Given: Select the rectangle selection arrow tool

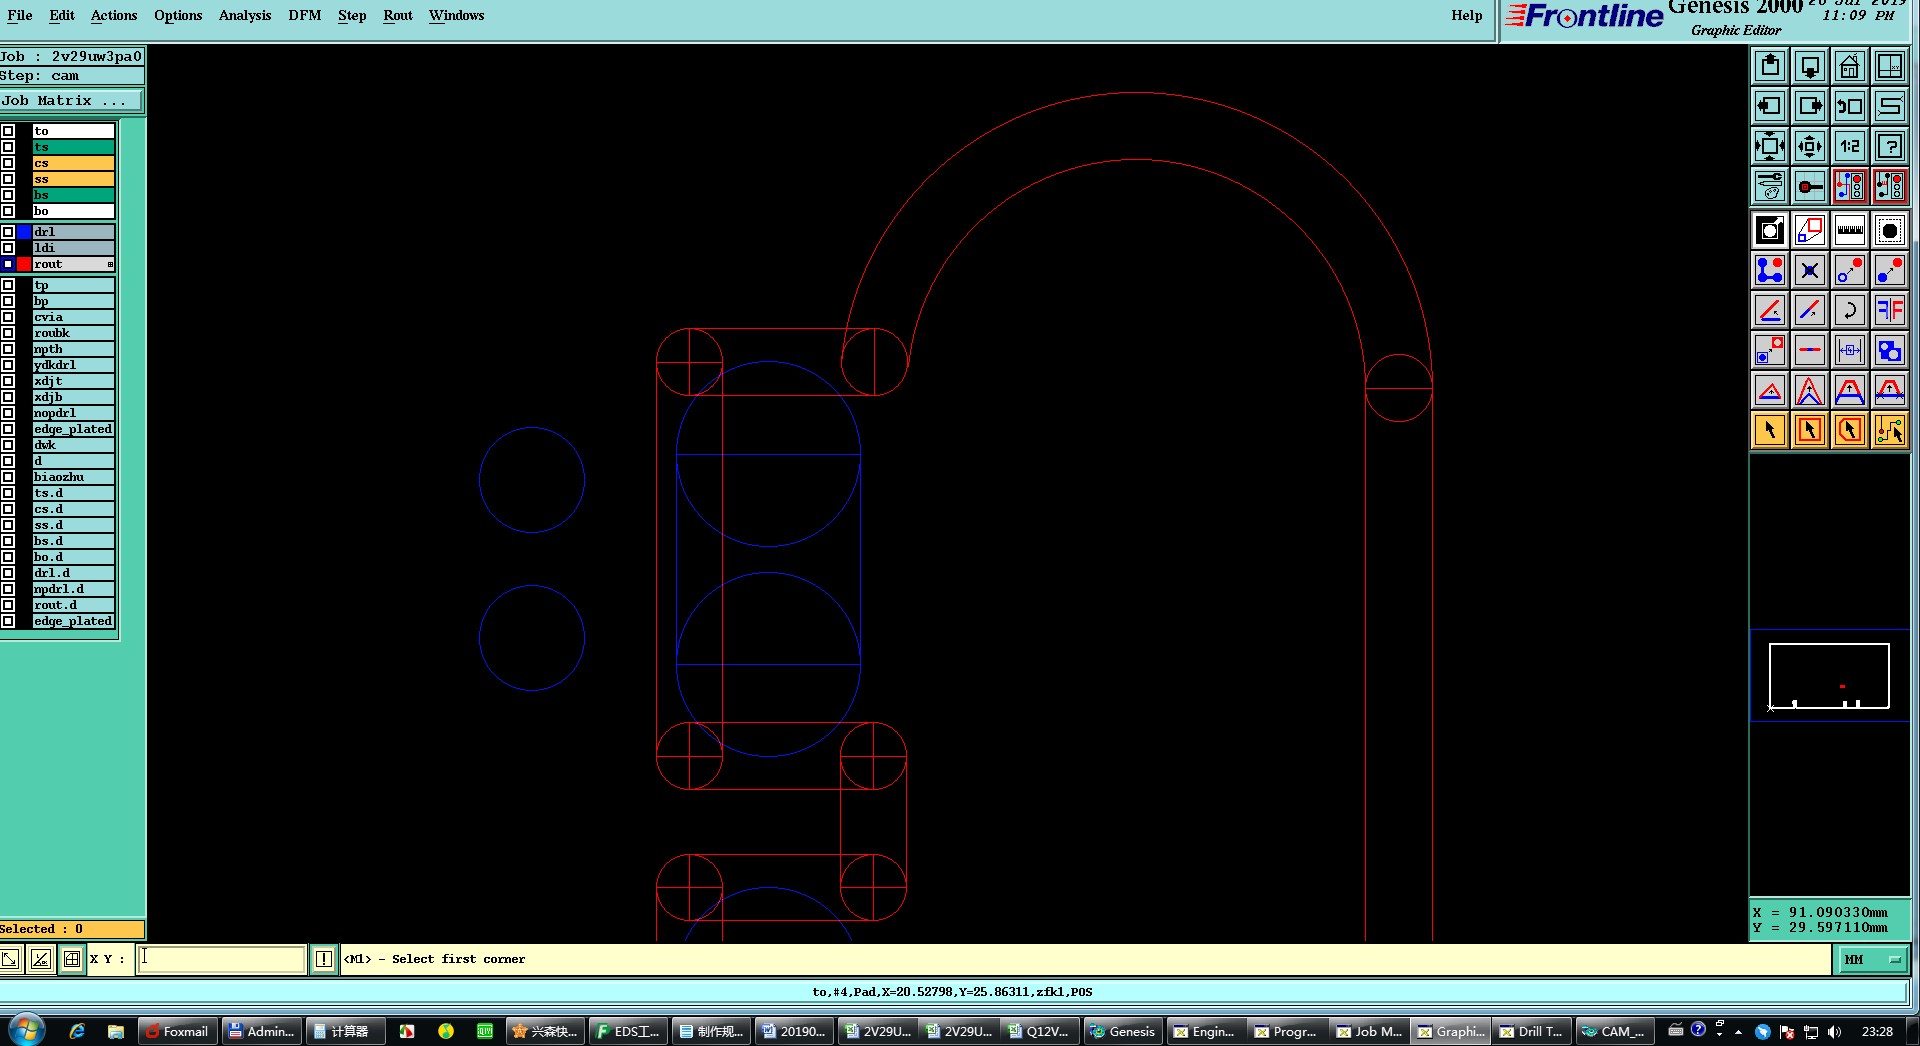Looking at the screenshot, I should tap(1810, 431).
